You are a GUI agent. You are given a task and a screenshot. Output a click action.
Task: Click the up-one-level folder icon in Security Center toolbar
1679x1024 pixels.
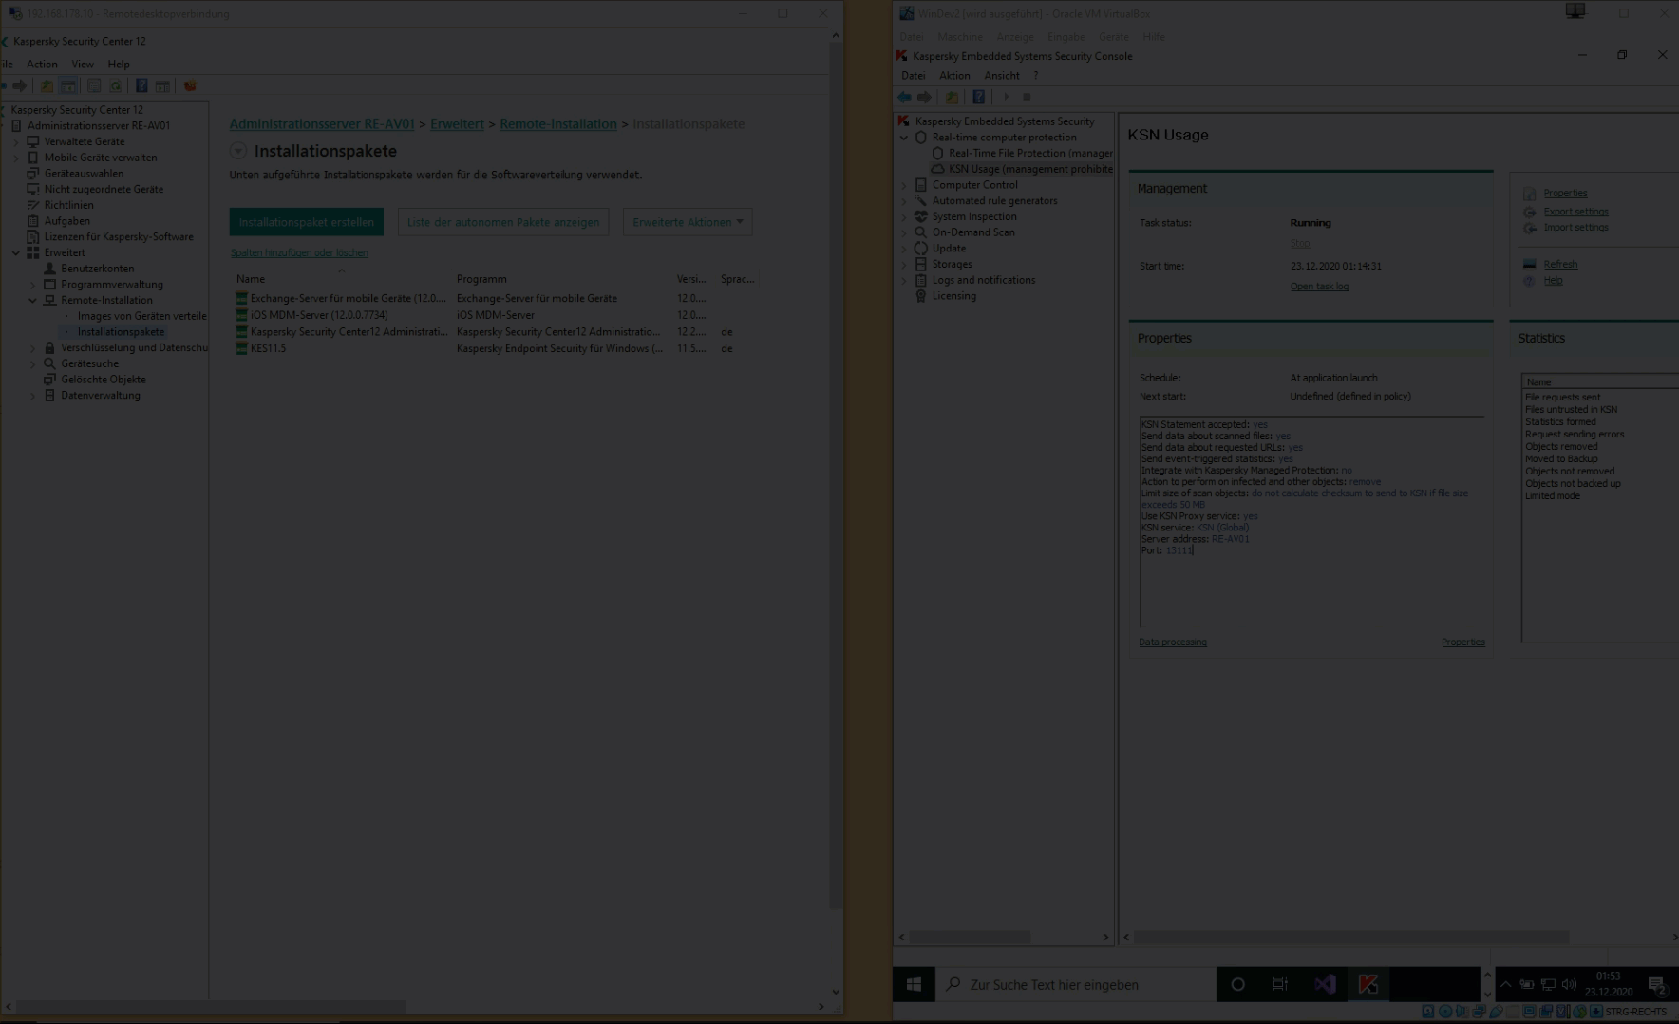(x=47, y=86)
